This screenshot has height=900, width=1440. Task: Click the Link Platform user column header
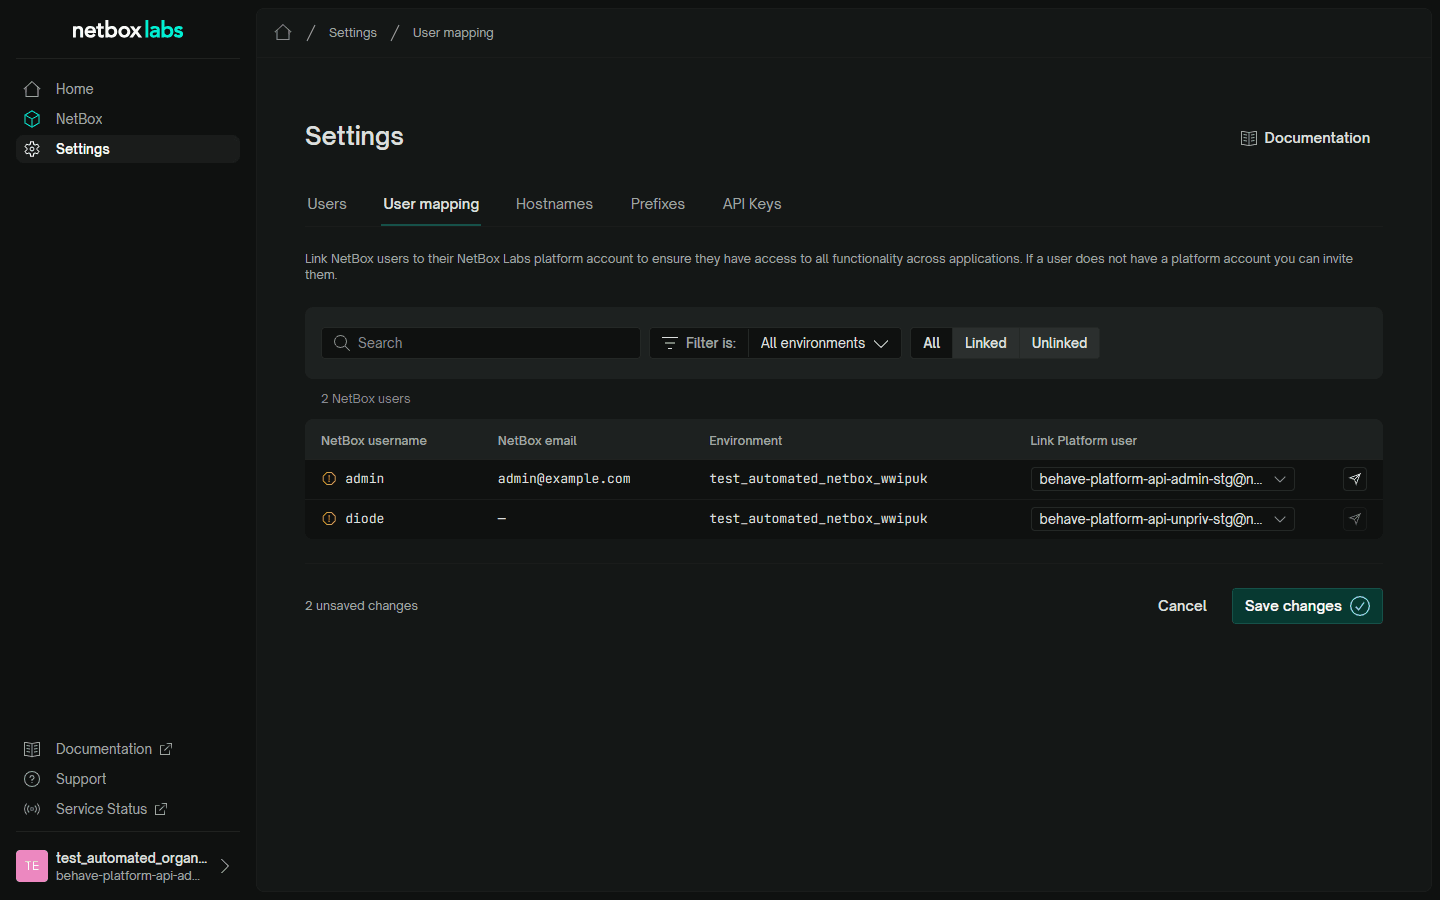[x=1083, y=441]
